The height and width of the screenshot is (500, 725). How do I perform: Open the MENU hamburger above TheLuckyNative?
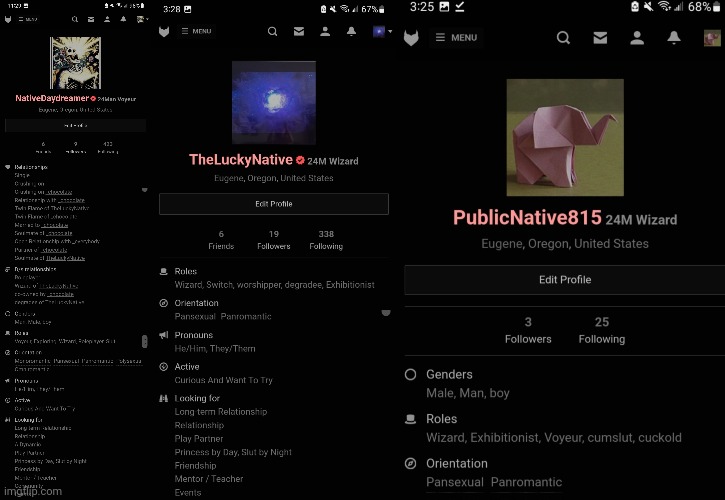pos(195,31)
